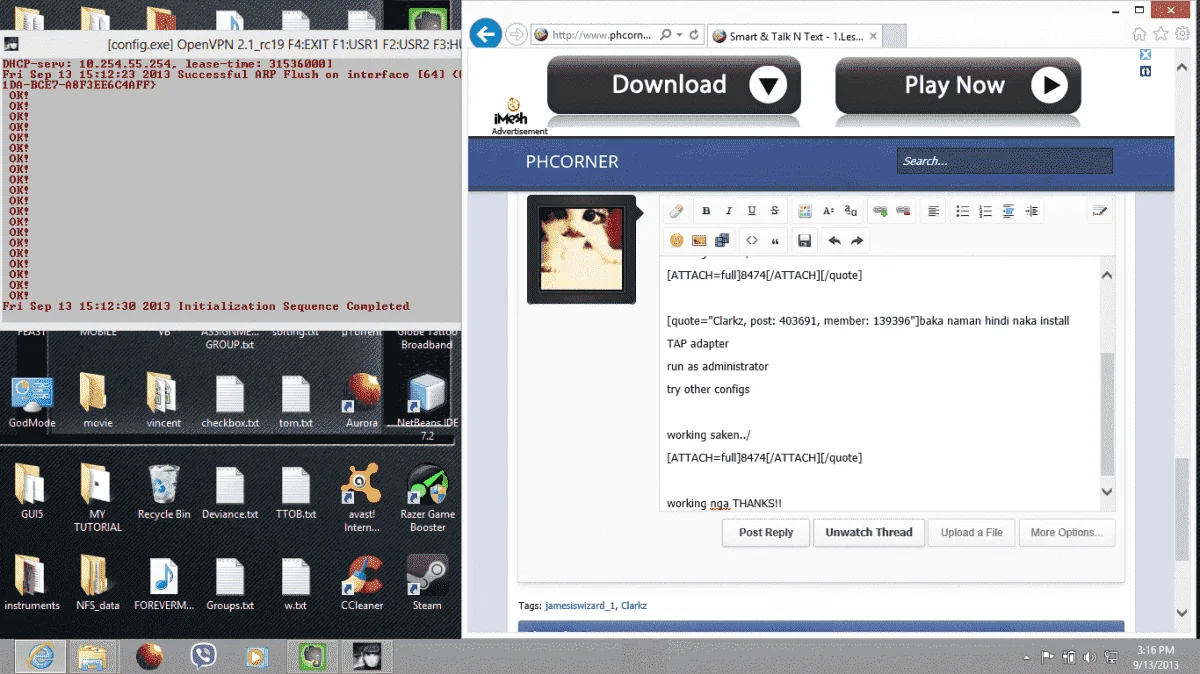
Task: Click the Play Now ad button
Action: click(x=958, y=85)
